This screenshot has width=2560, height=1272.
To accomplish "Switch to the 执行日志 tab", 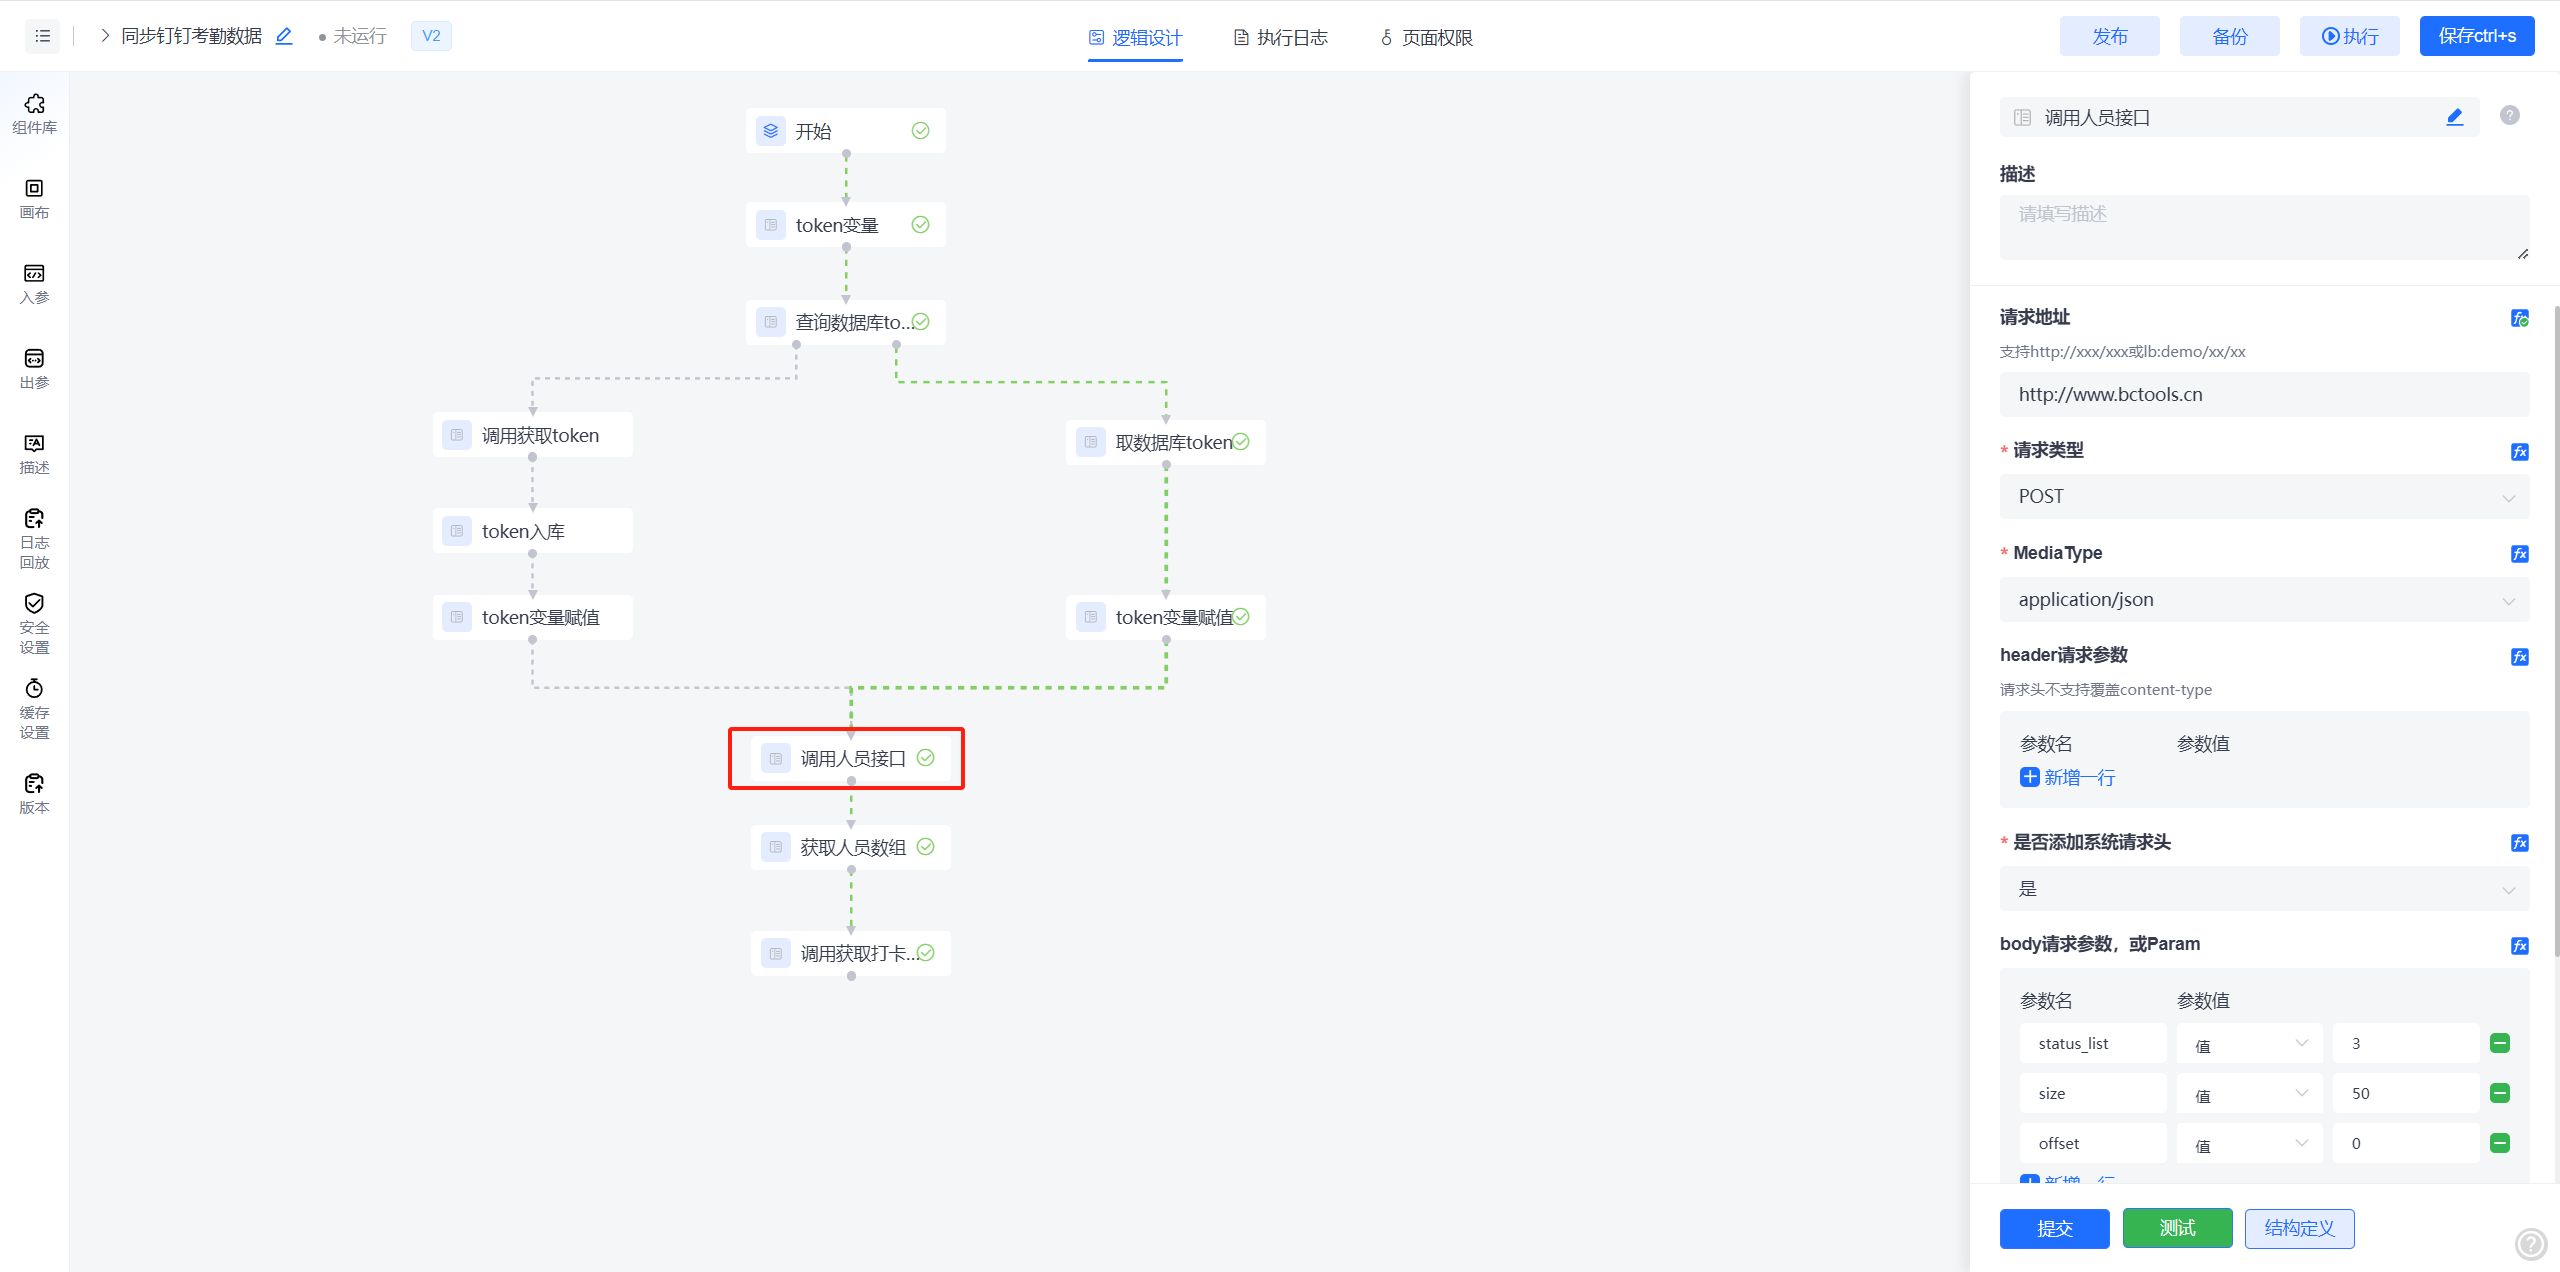I will coord(1280,37).
